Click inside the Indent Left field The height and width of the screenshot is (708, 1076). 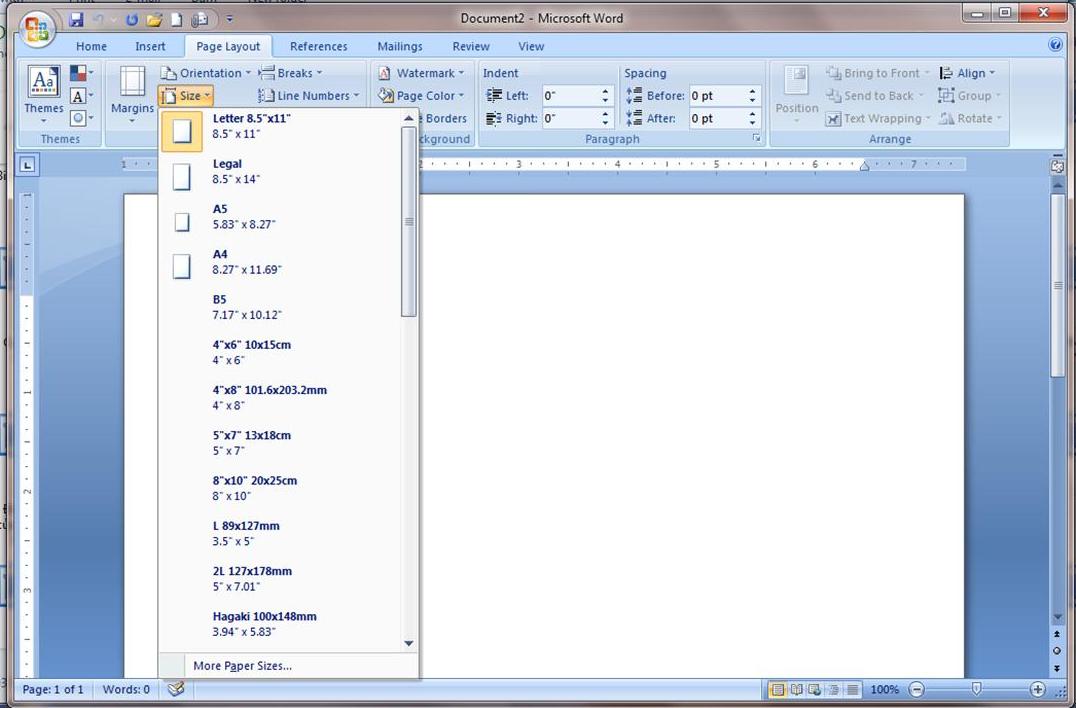(x=570, y=95)
